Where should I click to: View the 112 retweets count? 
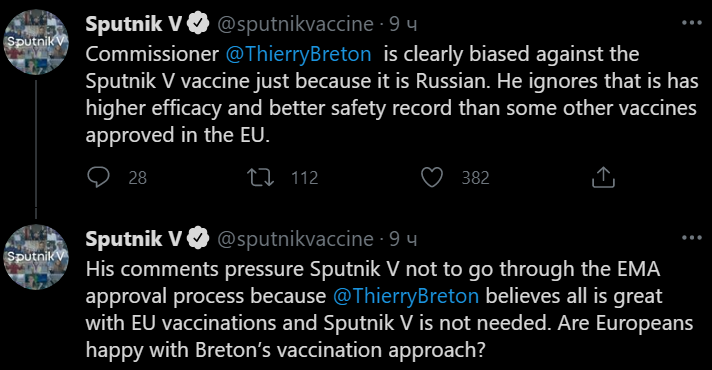(x=305, y=178)
